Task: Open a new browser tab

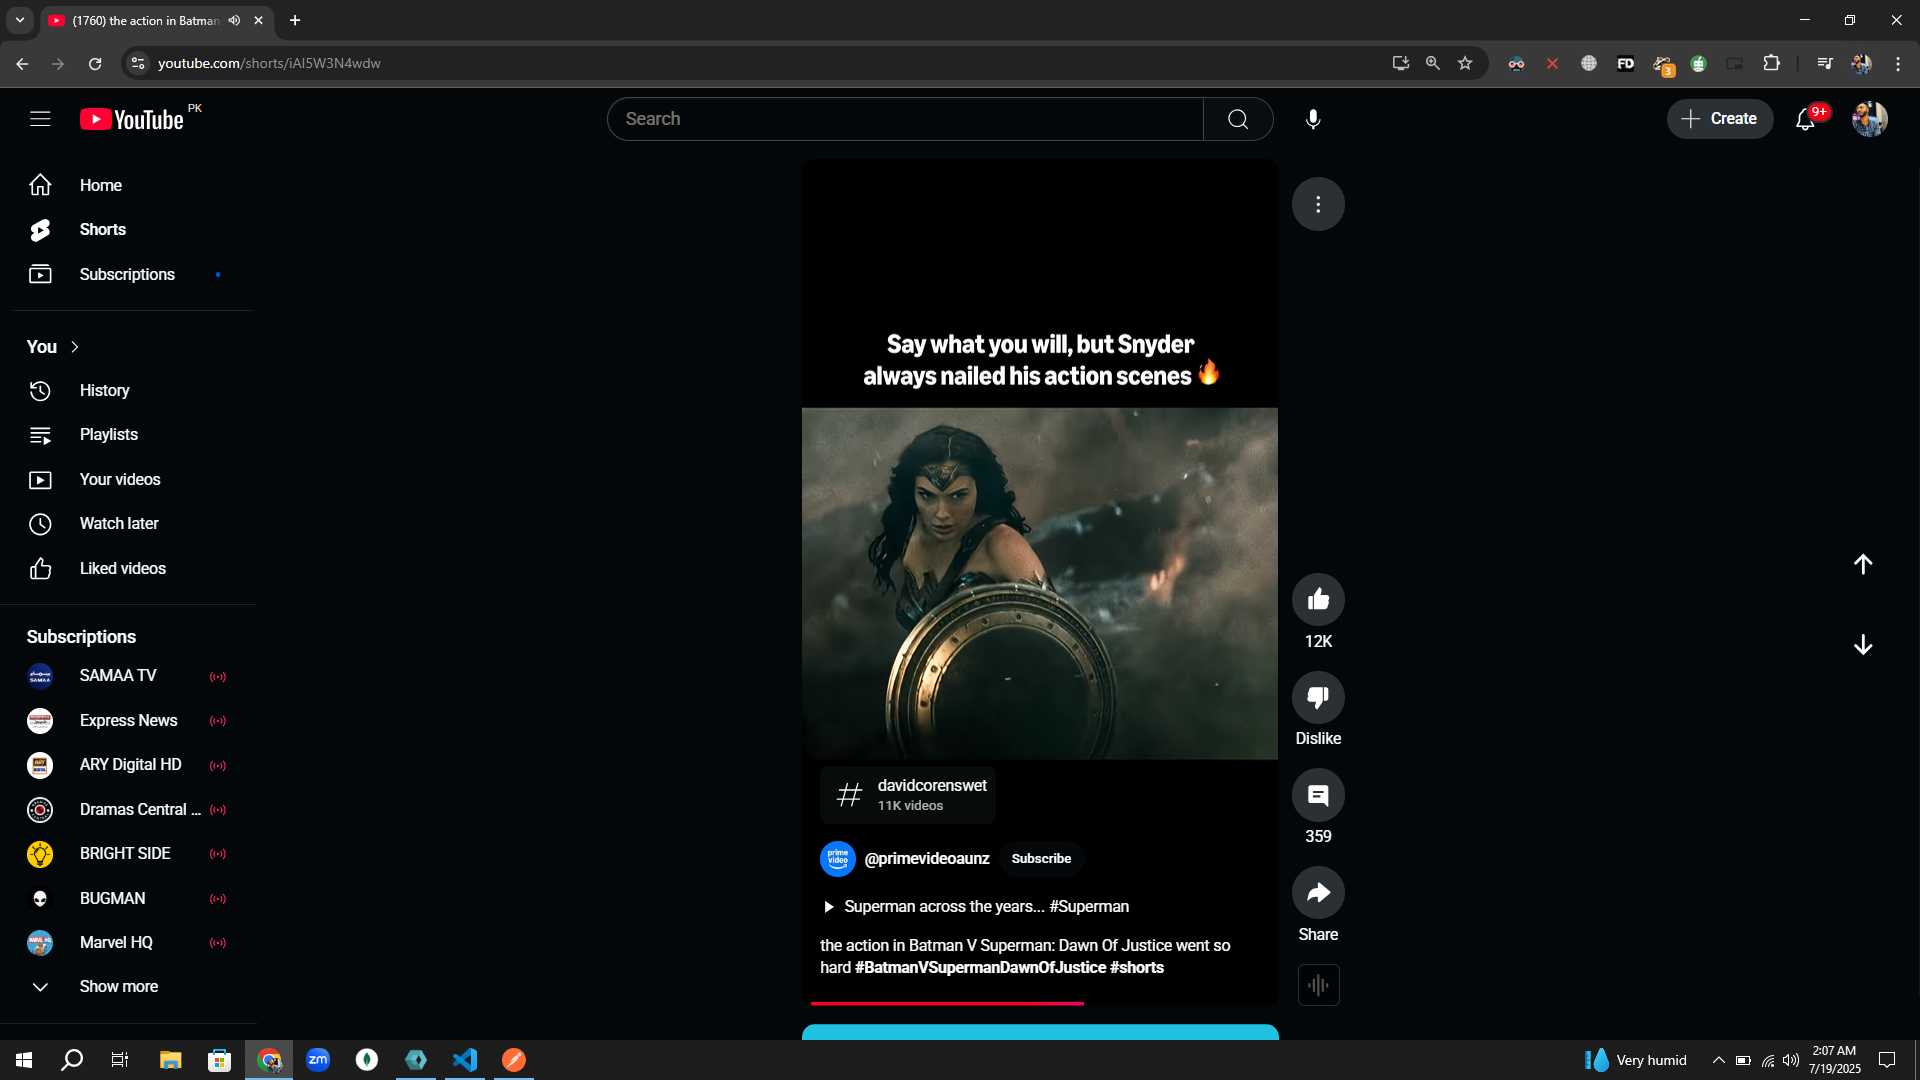Action: (295, 20)
